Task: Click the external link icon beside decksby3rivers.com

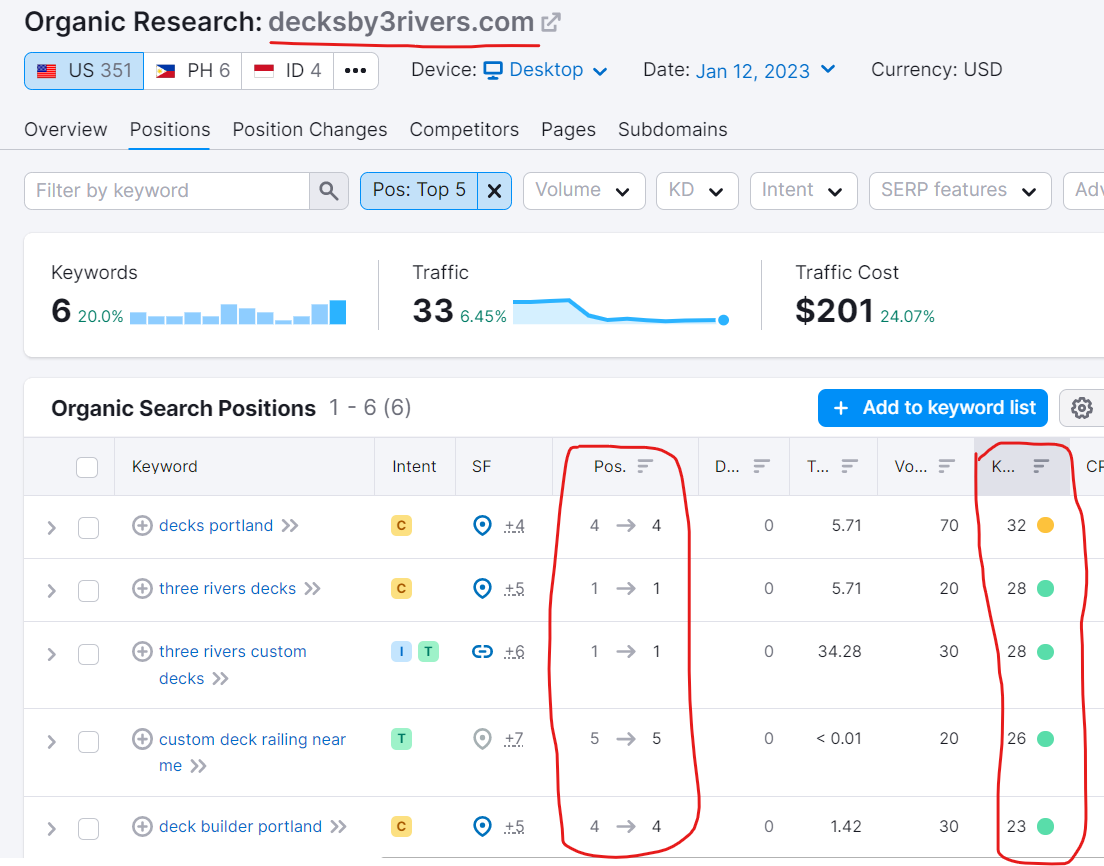Action: pyautogui.click(x=552, y=20)
